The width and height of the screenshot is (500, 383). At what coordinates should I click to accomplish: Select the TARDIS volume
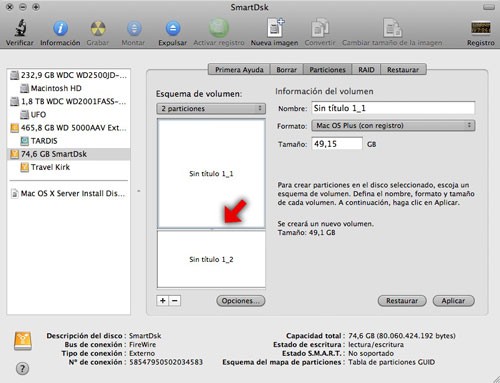pos(69,141)
